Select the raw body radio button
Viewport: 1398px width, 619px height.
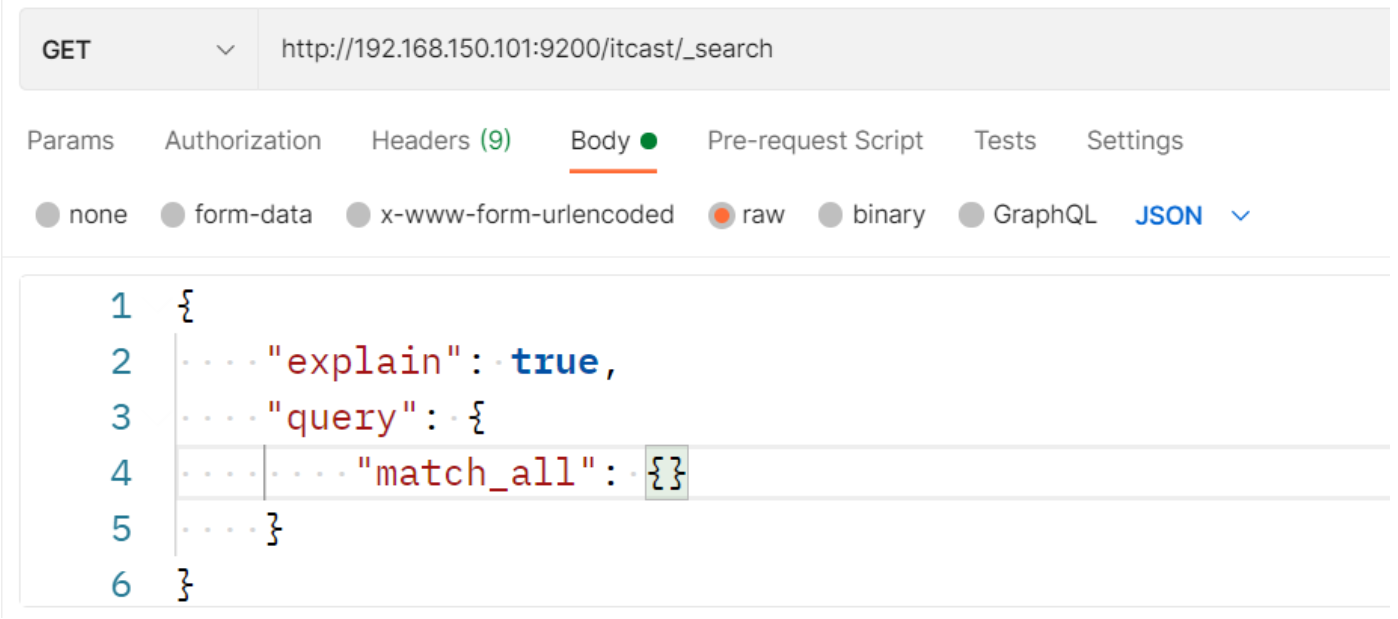pos(721,215)
